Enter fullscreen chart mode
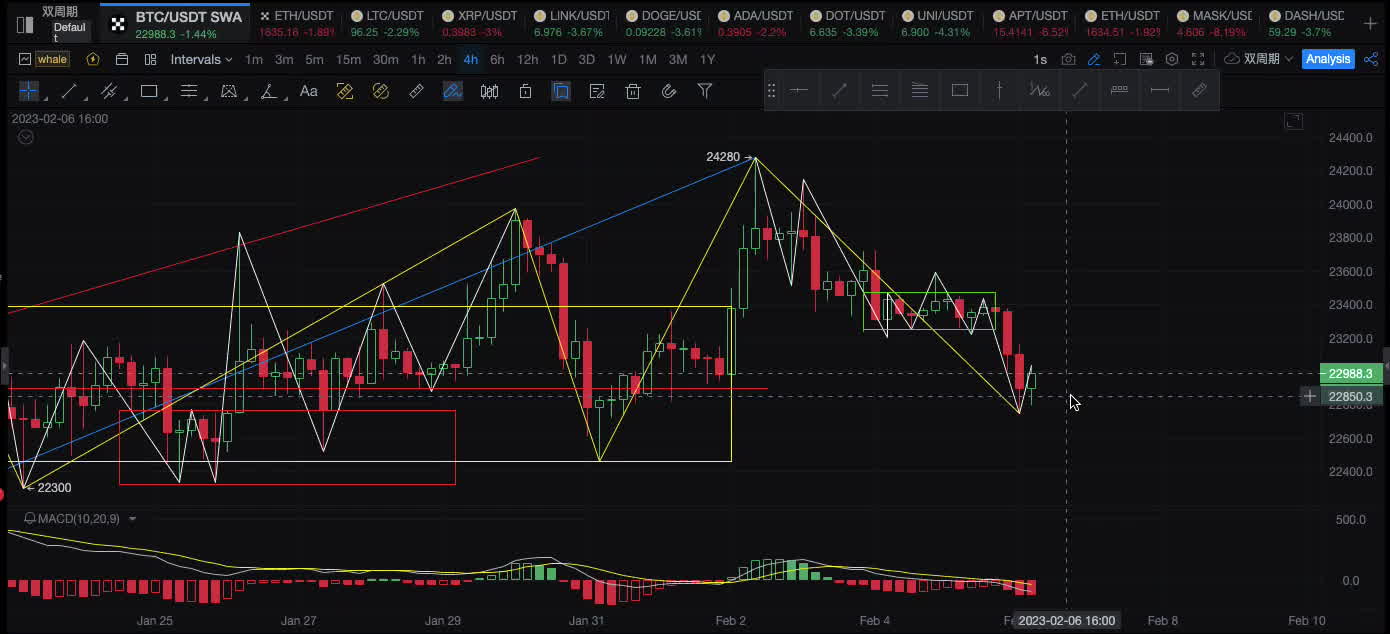The width and height of the screenshot is (1390, 634). click(1198, 59)
